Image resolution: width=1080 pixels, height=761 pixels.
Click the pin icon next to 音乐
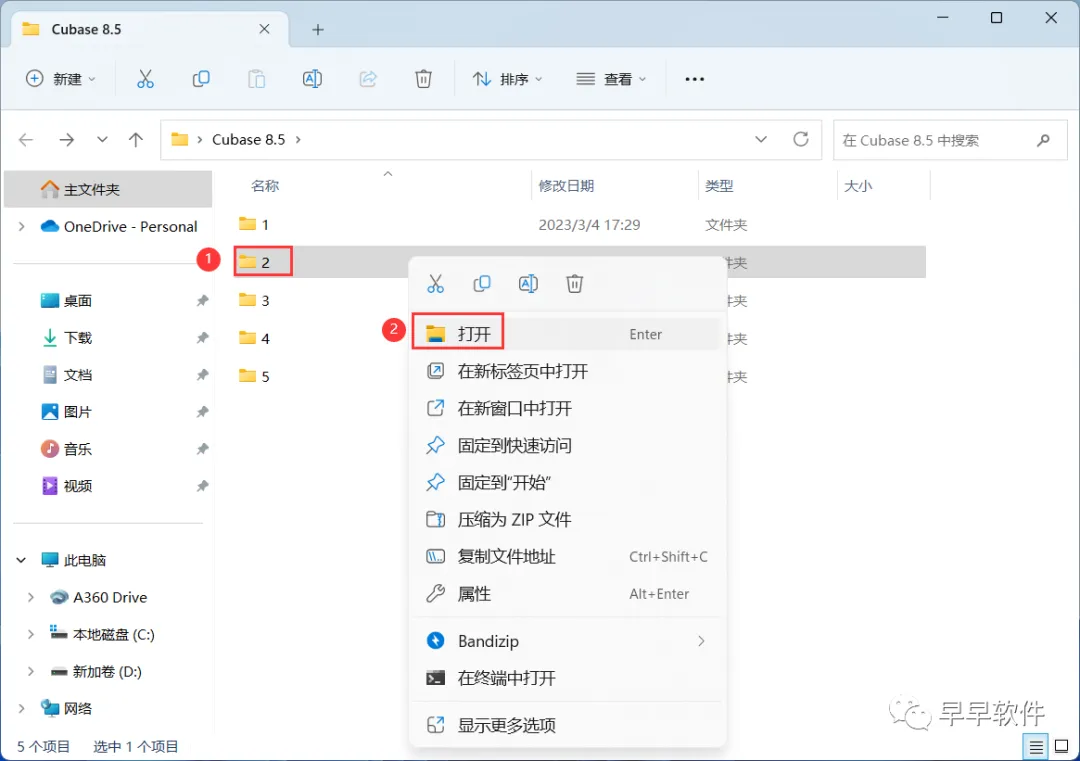pos(202,449)
